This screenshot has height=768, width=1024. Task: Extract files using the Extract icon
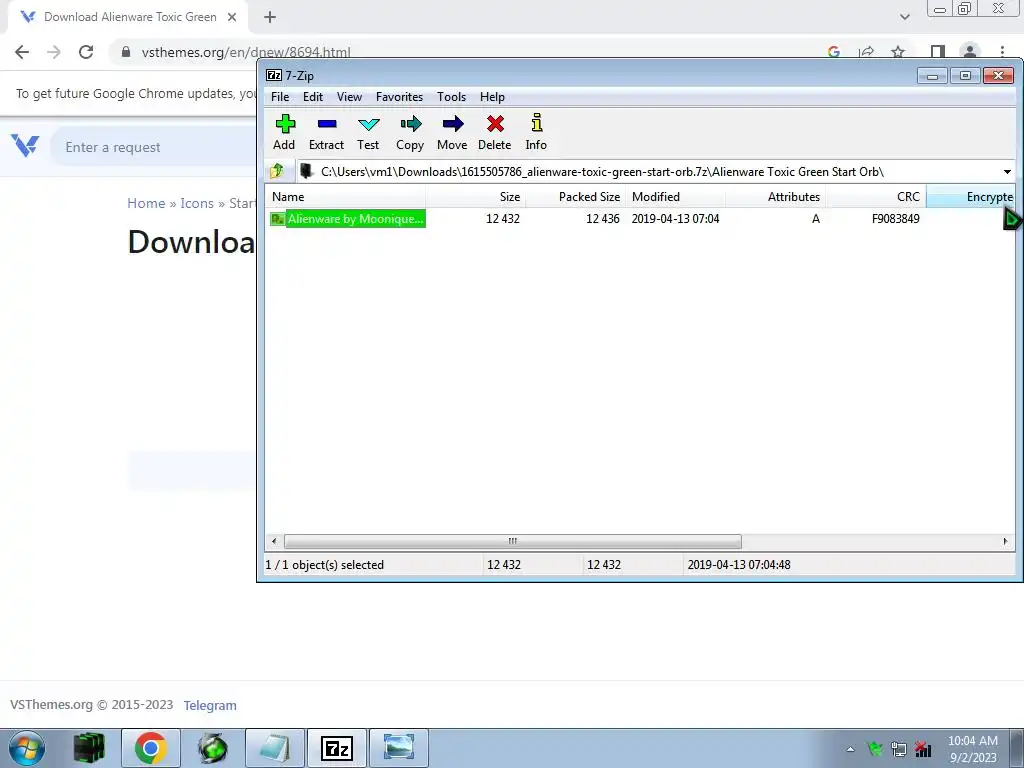click(x=327, y=133)
